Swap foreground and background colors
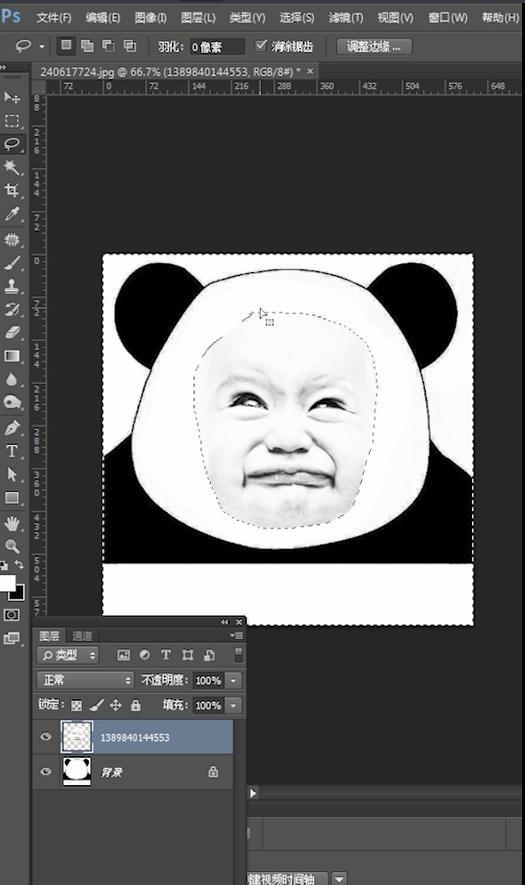The width and height of the screenshot is (525, 885). pyautogui.click(x=19, y=564)
